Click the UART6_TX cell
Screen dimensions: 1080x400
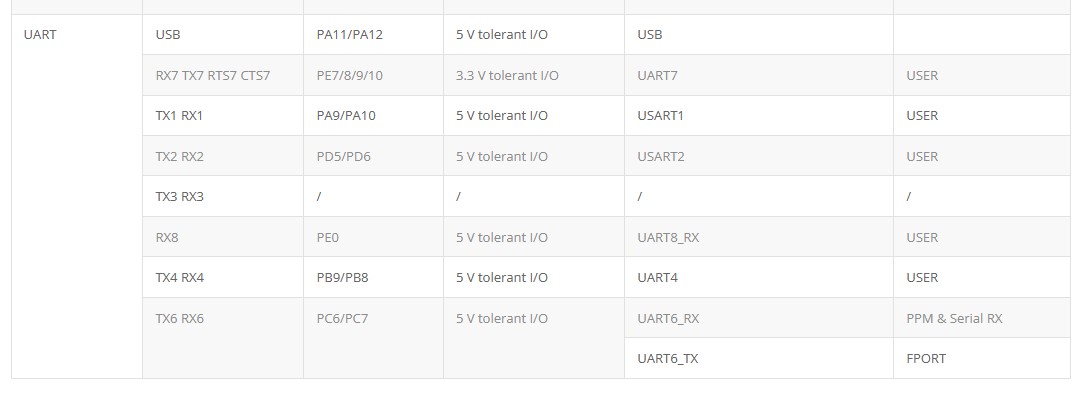click(759, 358)
